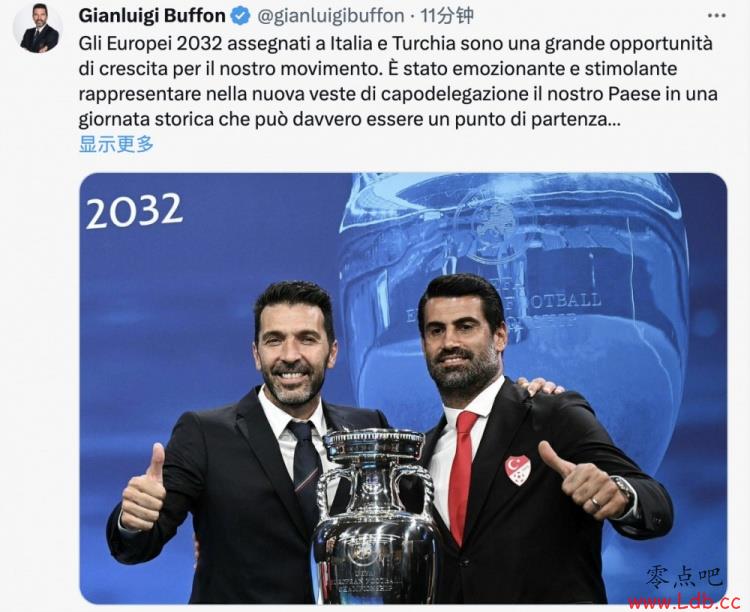The width and height of the screenshot is (750, 612).
Task: Click the silver trophy in the photo
Action: (375, 516)
